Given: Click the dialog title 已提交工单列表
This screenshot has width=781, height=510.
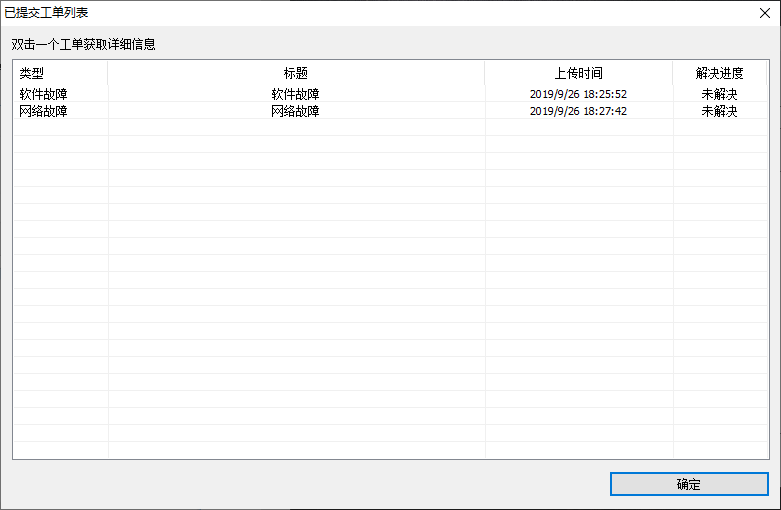Looking at the screenshot, I should tap(46, 12).
